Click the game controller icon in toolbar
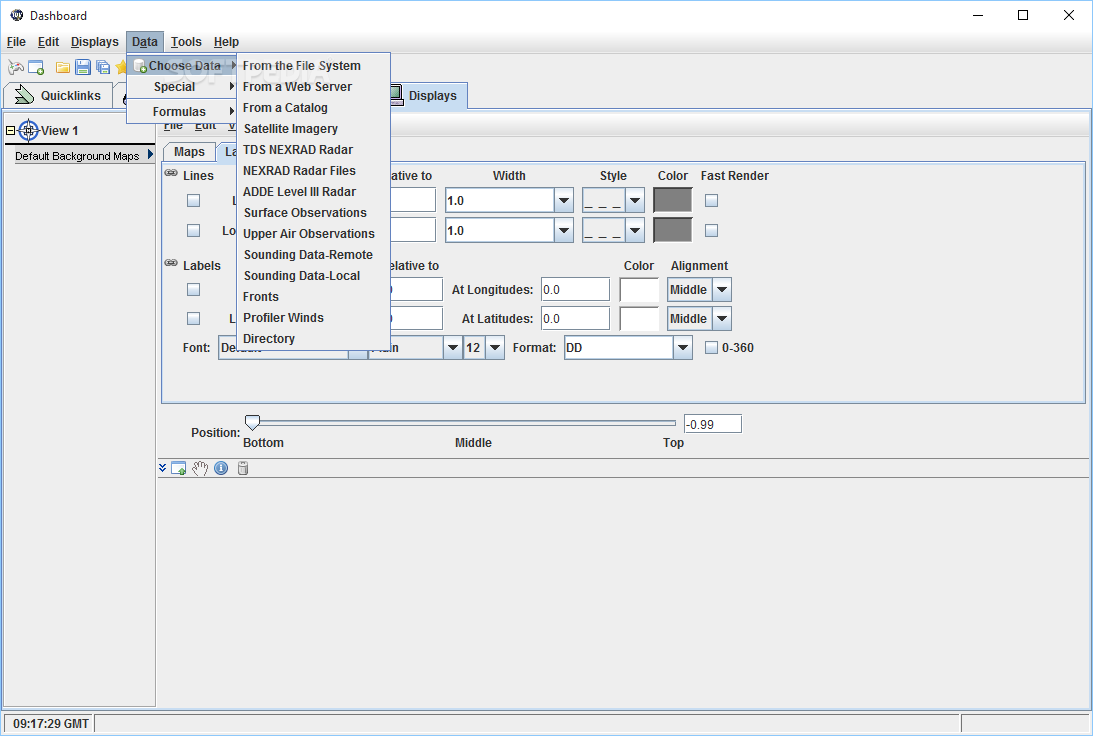 pos(15,68)
